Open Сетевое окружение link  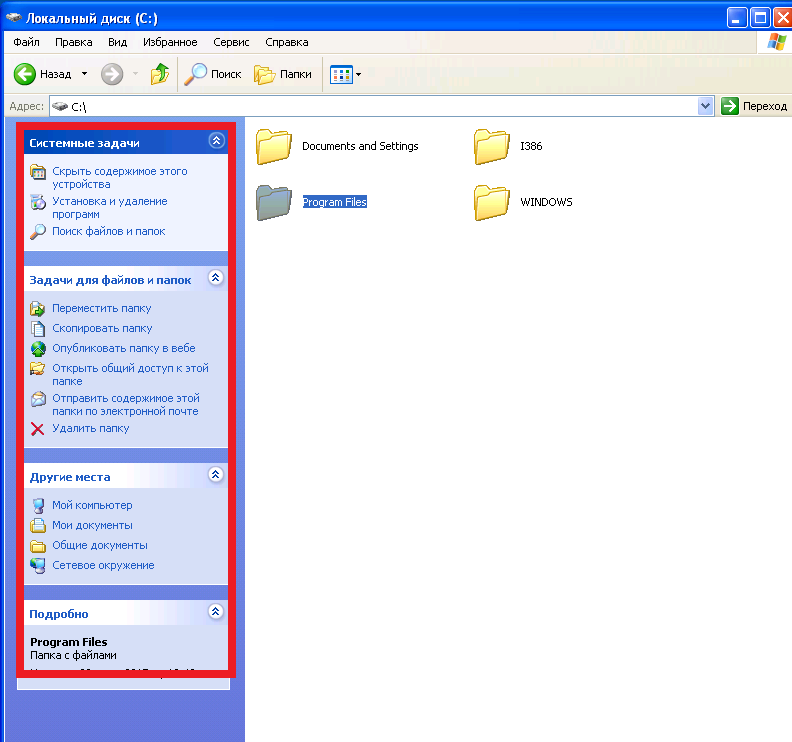coord(104,565)
